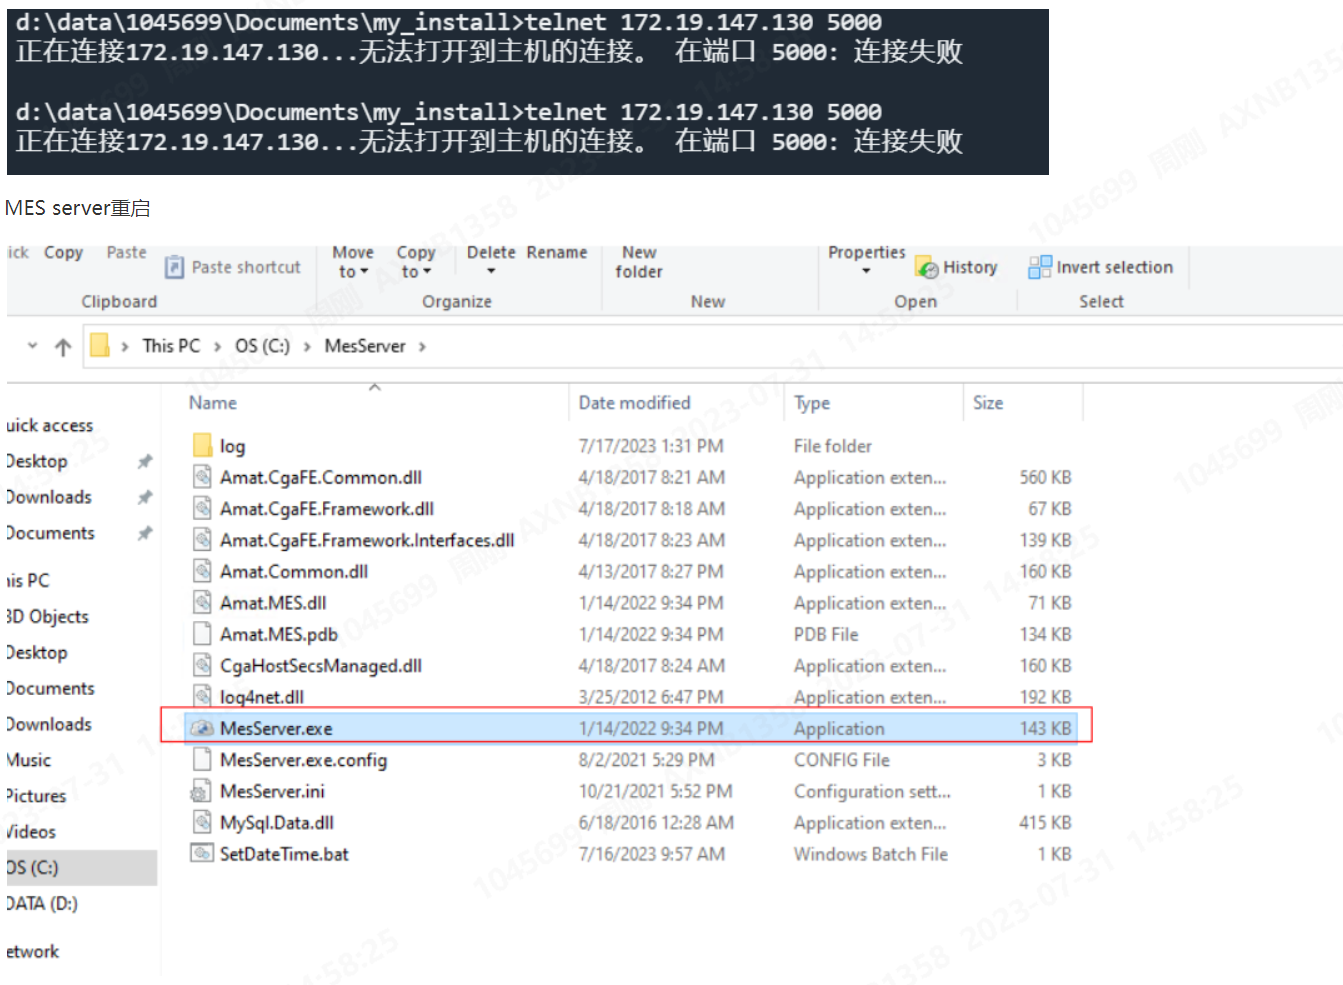This screenshot has width=1343, height=985.
Task: Expand the chevron after OS (C:)
Action: (x=307, y=346)
